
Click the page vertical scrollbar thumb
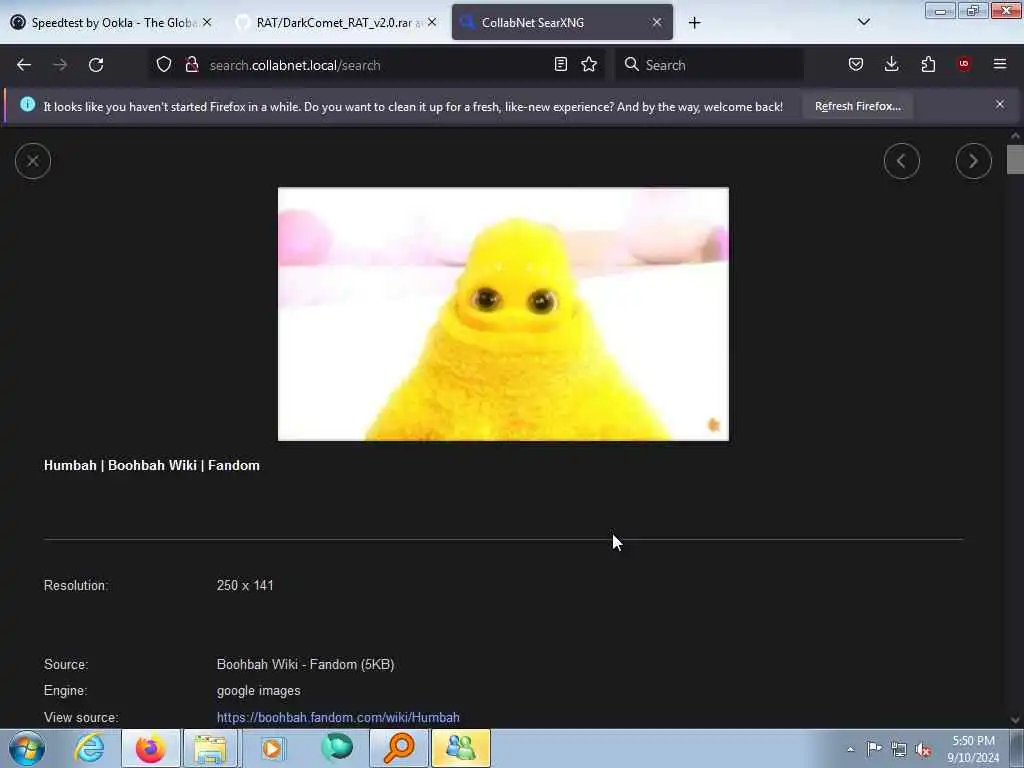coord(1015,159)
